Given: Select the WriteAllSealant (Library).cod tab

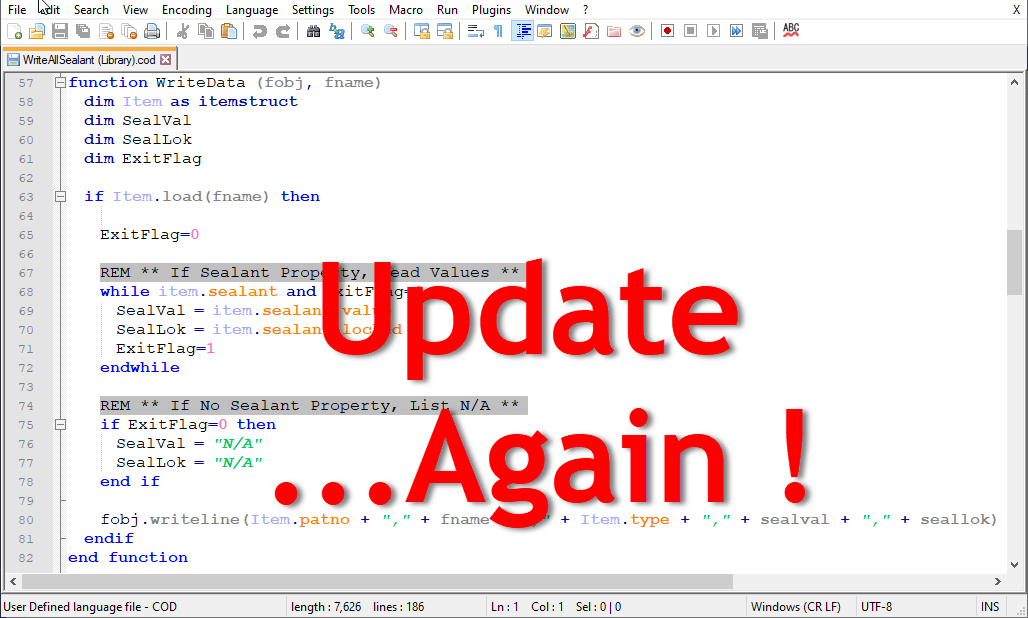Looking at the screenshot, I should 85,59.
